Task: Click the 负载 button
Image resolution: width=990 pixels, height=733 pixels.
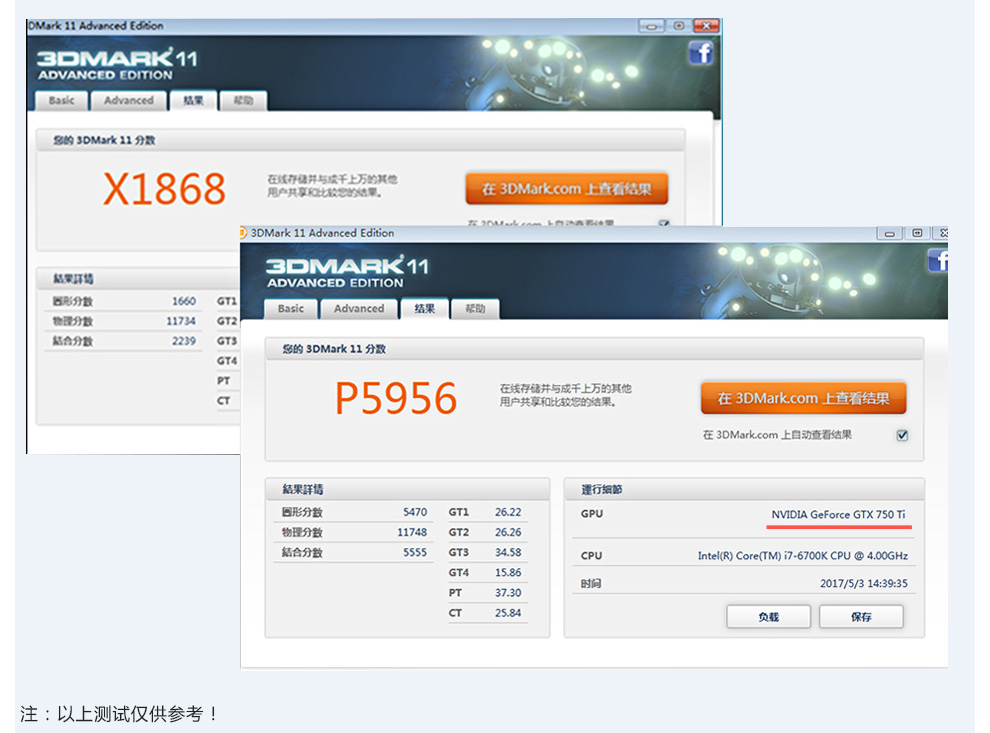Action: (768, 617)
